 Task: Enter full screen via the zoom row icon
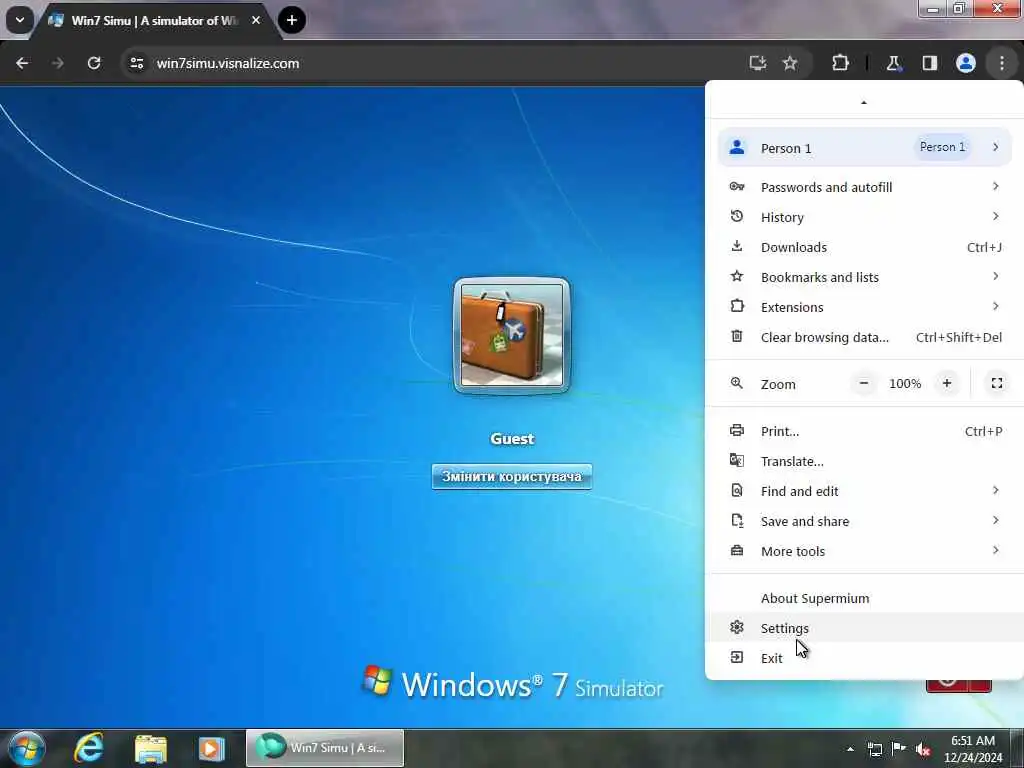(x=997, y=383)
